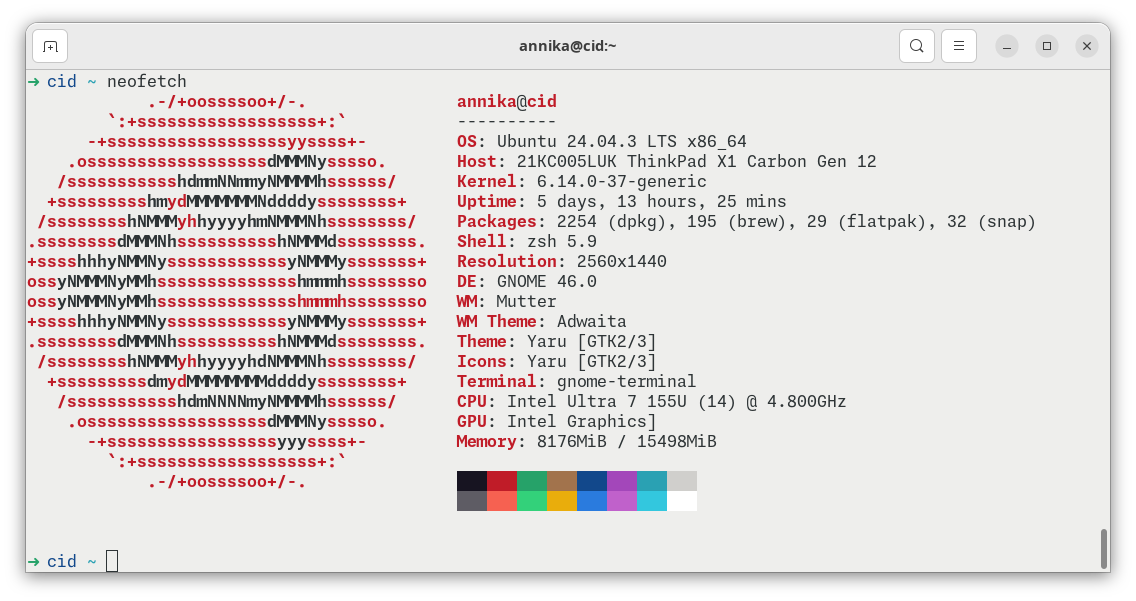Screen dimensions: 1136x601
Task: Click the Memory usage line
Action: (x=586, y=441)
